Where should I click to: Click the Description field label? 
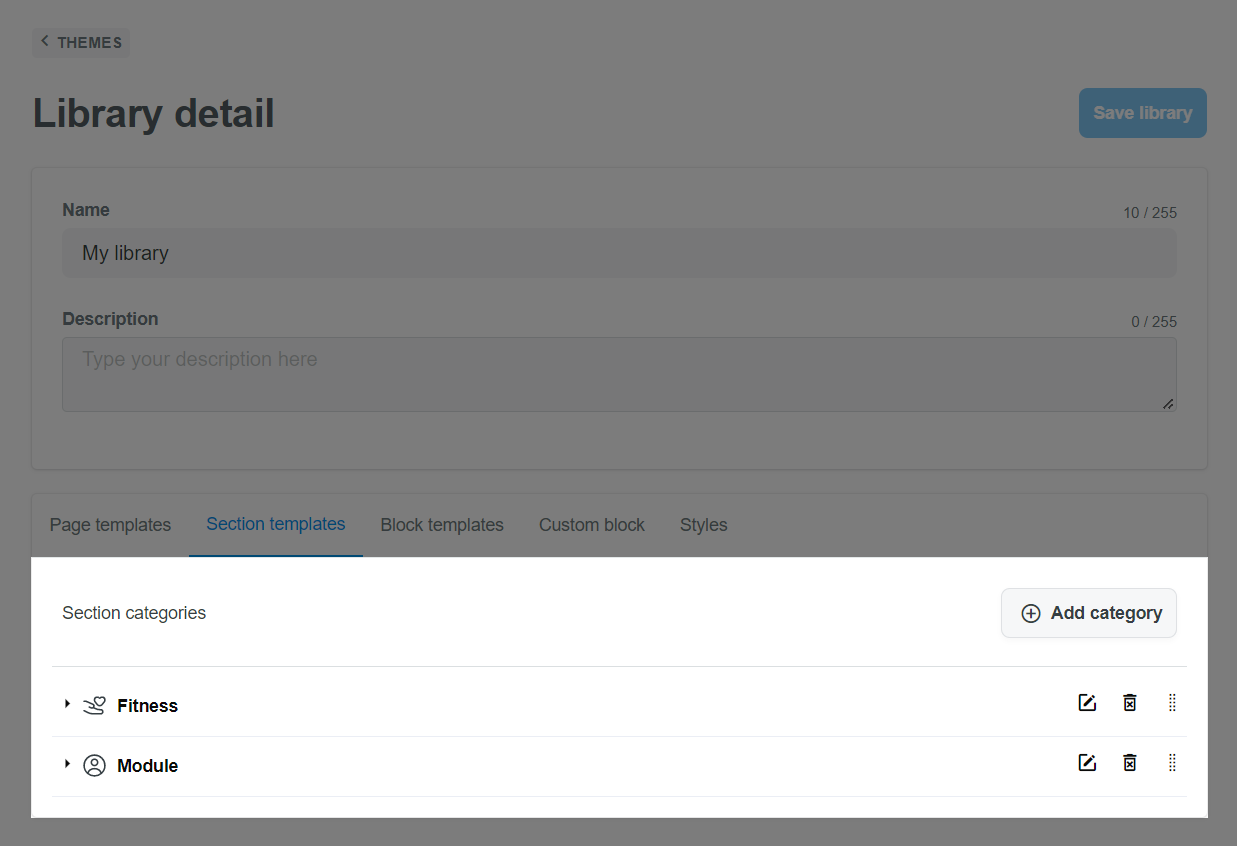(110, 319)
